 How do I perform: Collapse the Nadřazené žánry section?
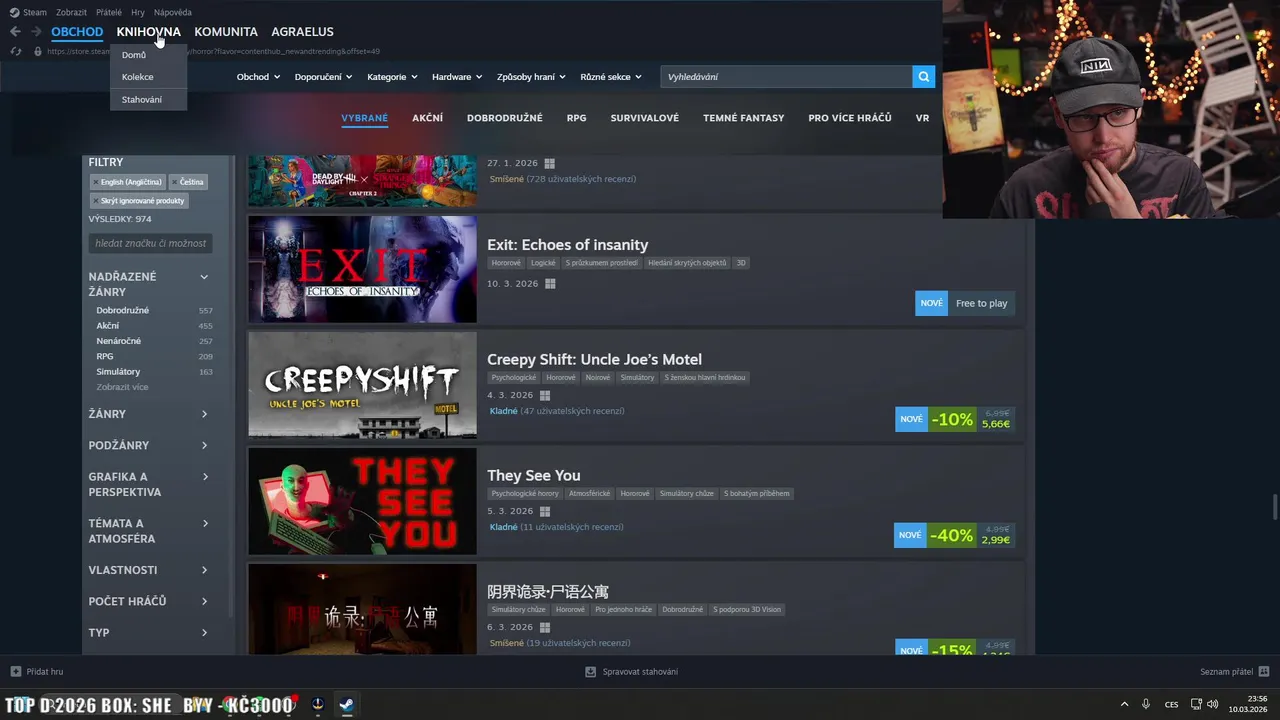(204, 277)
